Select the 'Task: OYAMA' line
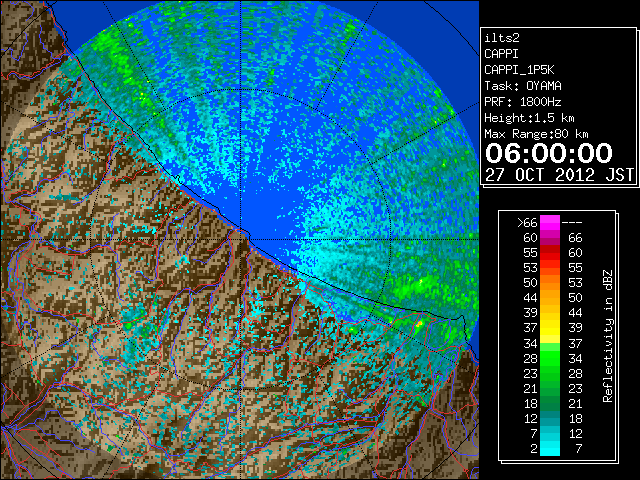This screenshot has height=480, width=640. tap(523, 86)
